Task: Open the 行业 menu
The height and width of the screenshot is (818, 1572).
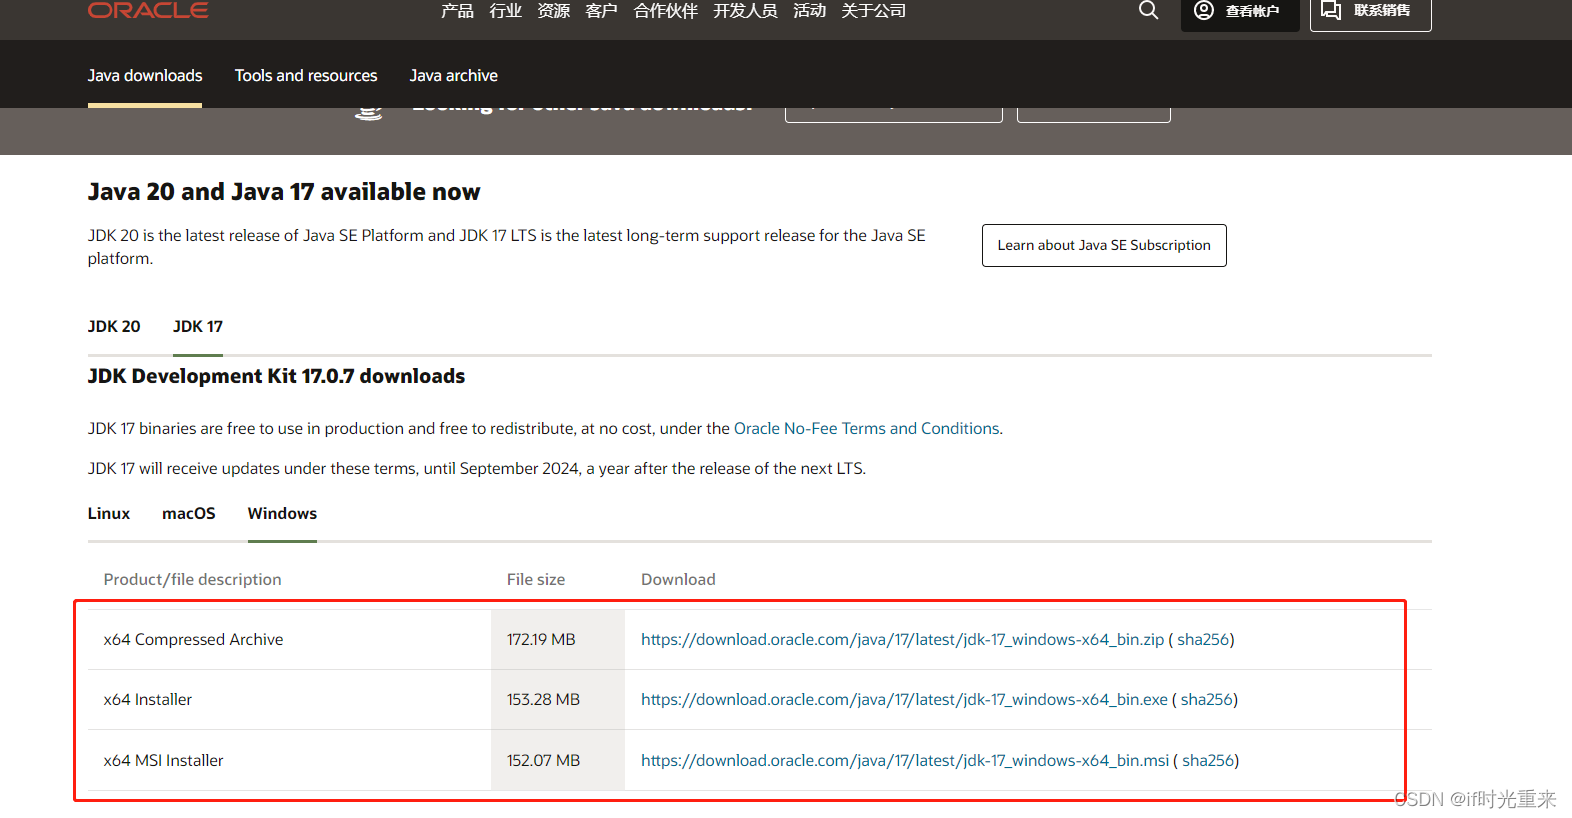Action: coord(505,11)
